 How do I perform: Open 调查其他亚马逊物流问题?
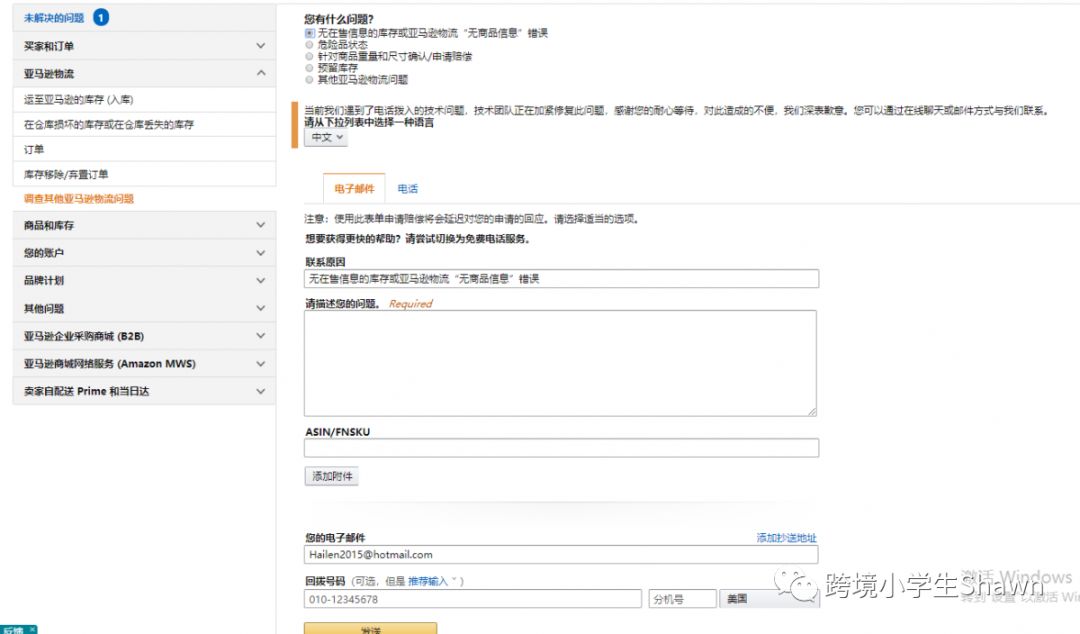tap(79, 198)
